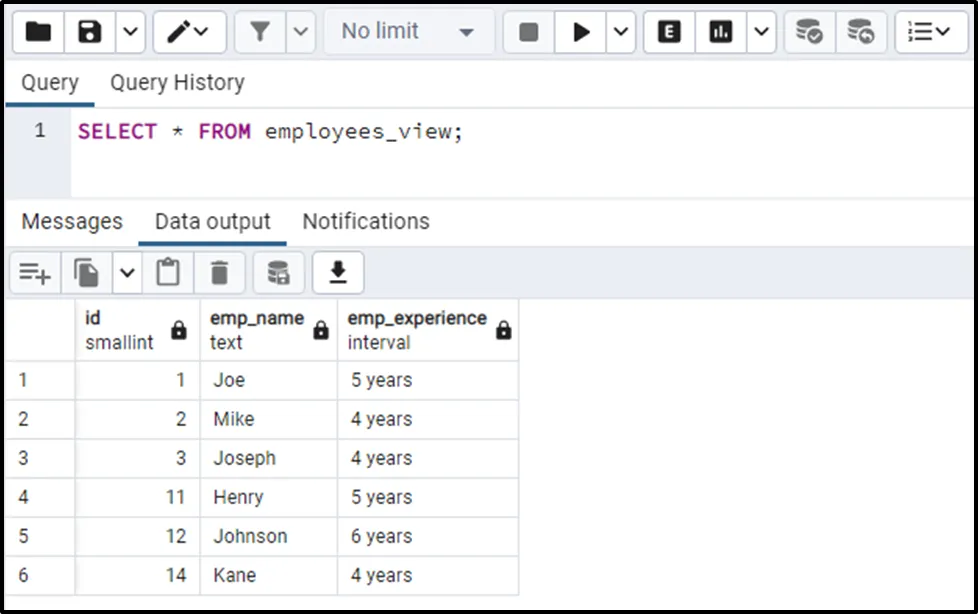This screenshot has width=978, height=614.
Task: Expand the copy options arrow in the data output toolbar
Action: (x=127, y=272)
